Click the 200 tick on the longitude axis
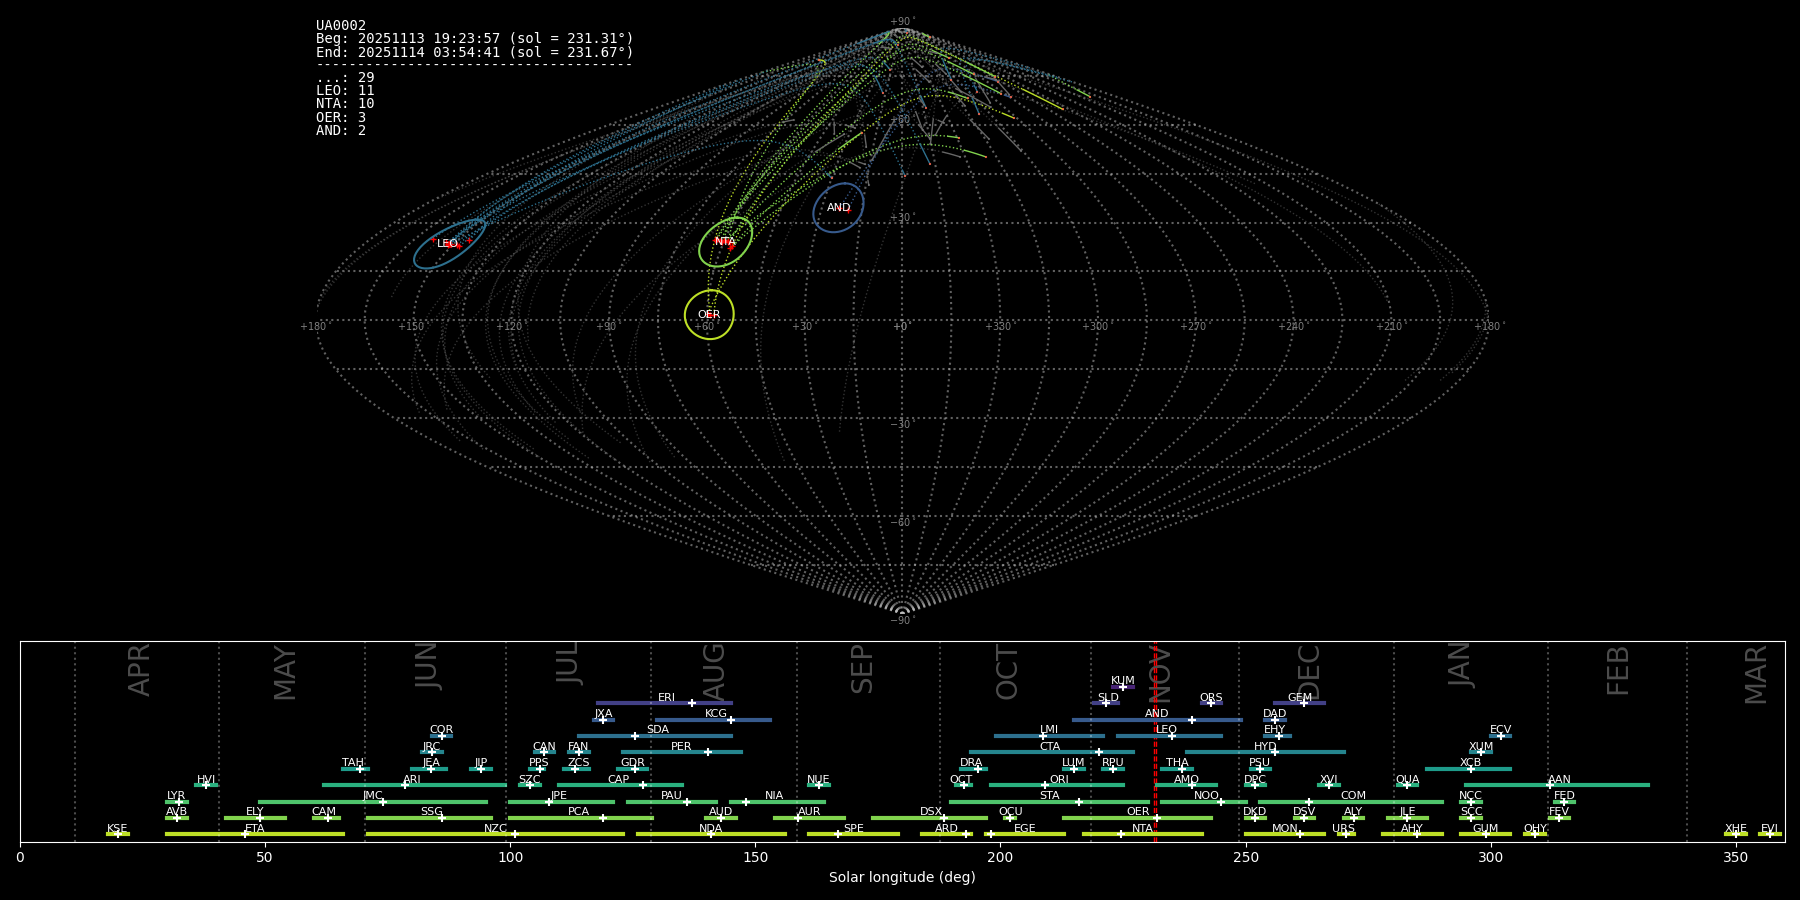This screenshot has width=1800, height=900. click(x=1000, y=857)
